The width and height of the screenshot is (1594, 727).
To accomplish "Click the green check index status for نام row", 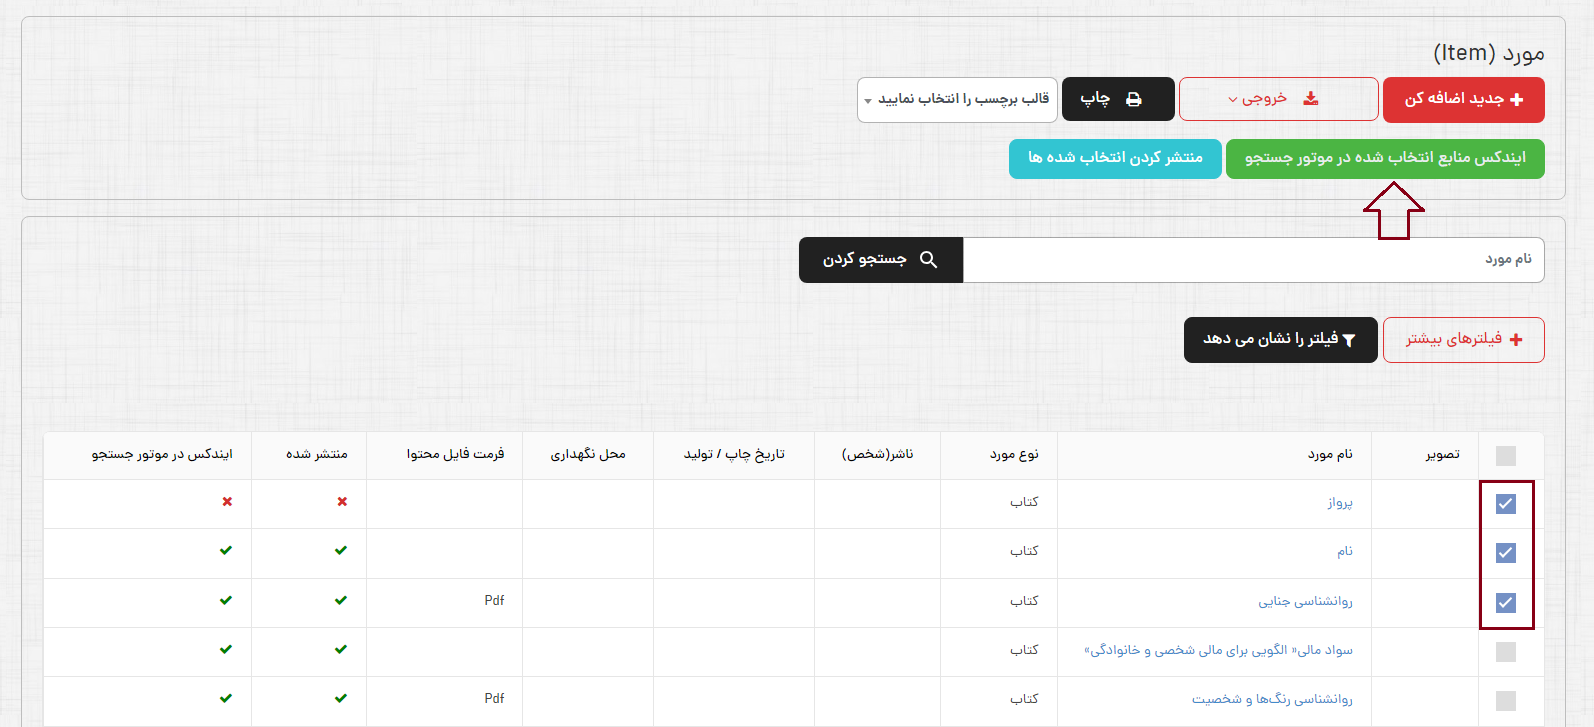I will pos(226,551).
